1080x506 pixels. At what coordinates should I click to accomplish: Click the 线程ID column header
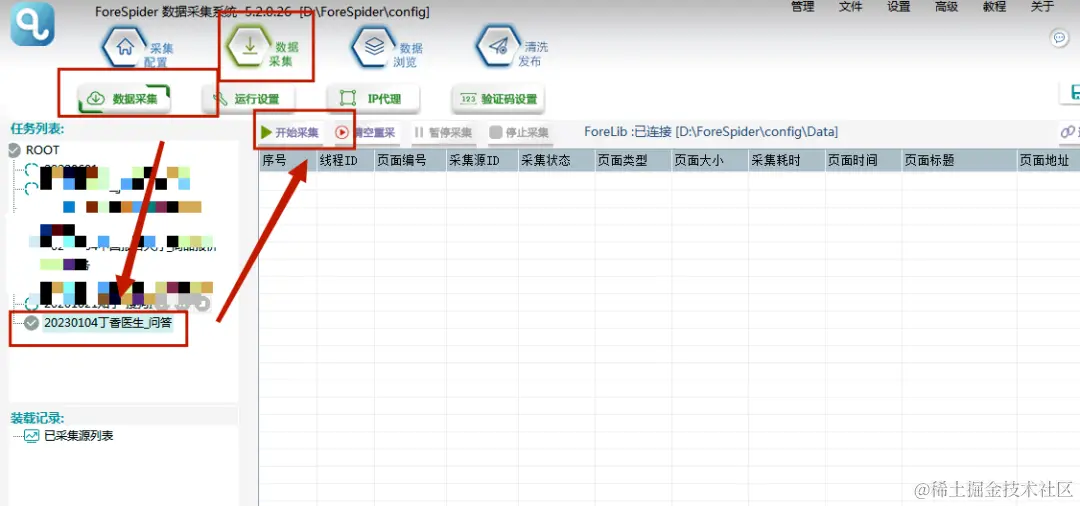pos(345,160)
